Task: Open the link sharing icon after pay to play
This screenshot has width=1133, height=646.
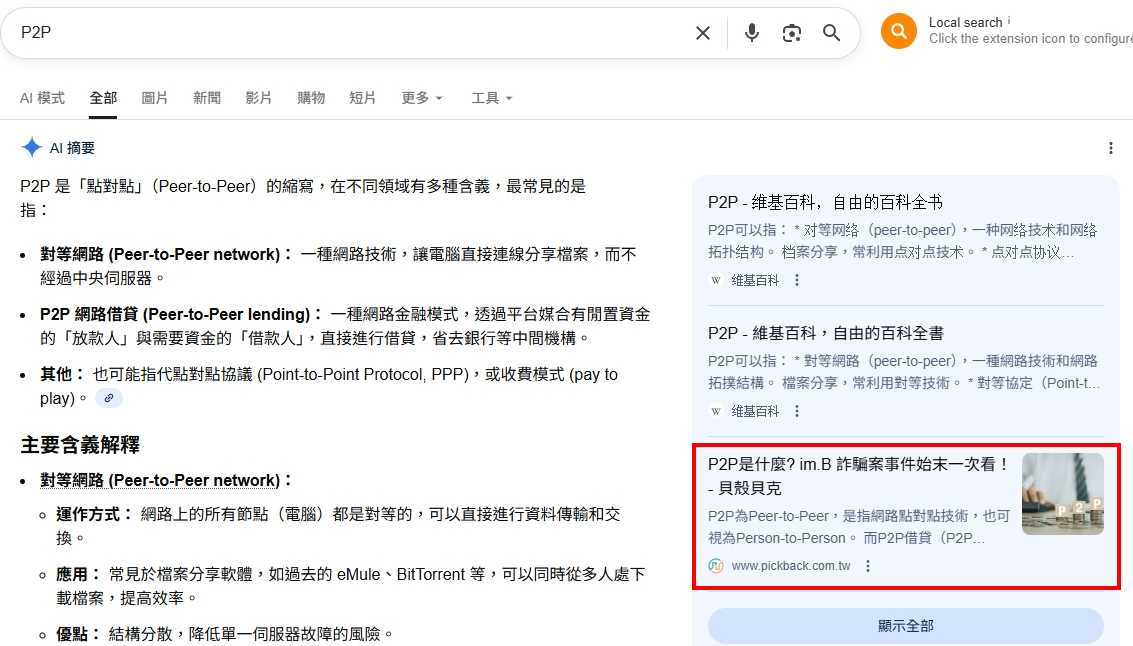Action: (108, 398)
